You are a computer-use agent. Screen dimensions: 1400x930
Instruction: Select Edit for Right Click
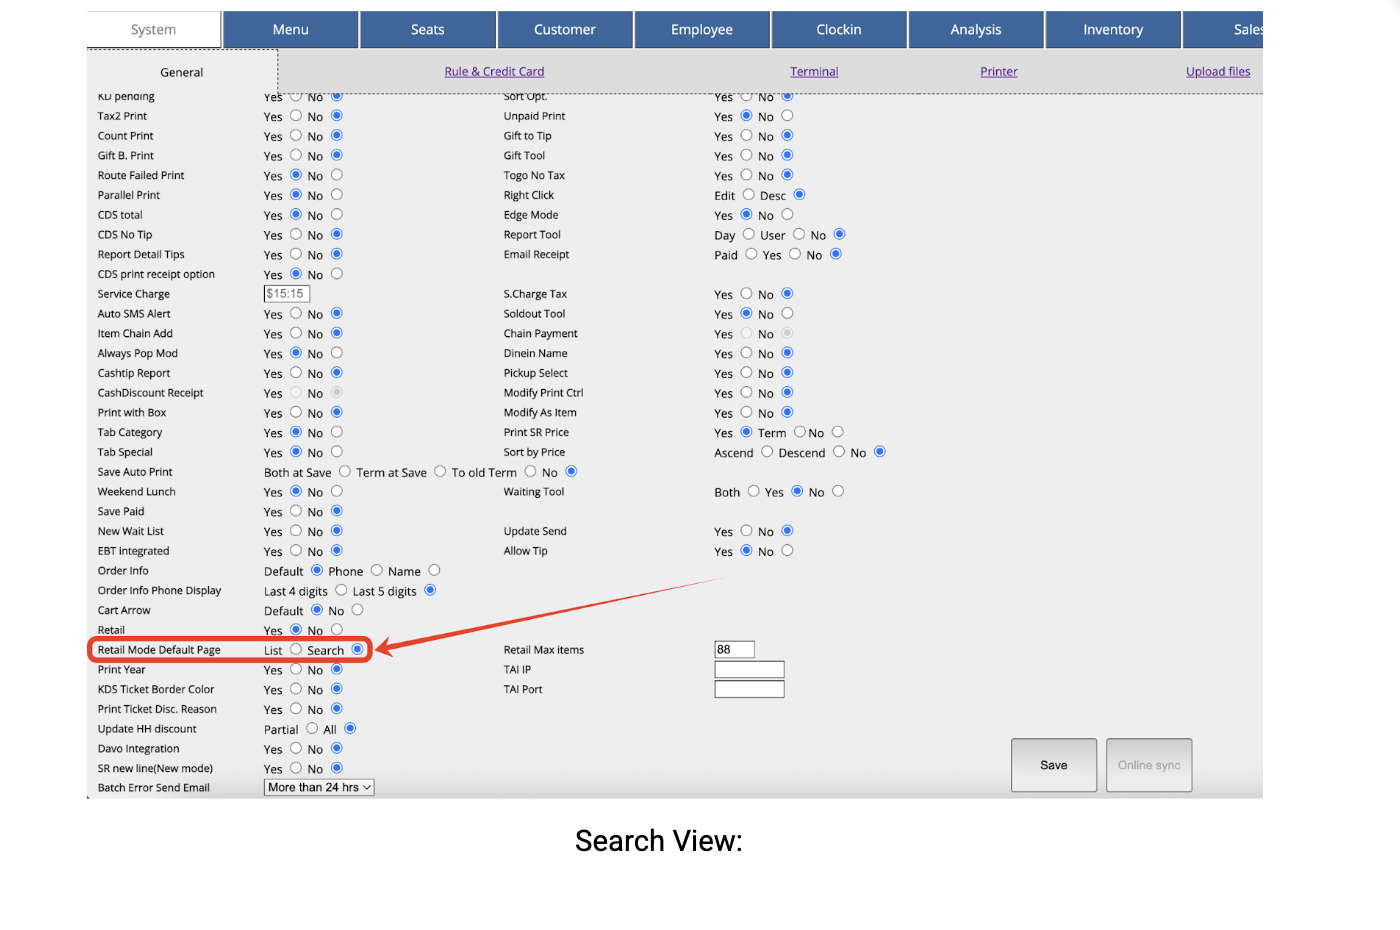749,194
